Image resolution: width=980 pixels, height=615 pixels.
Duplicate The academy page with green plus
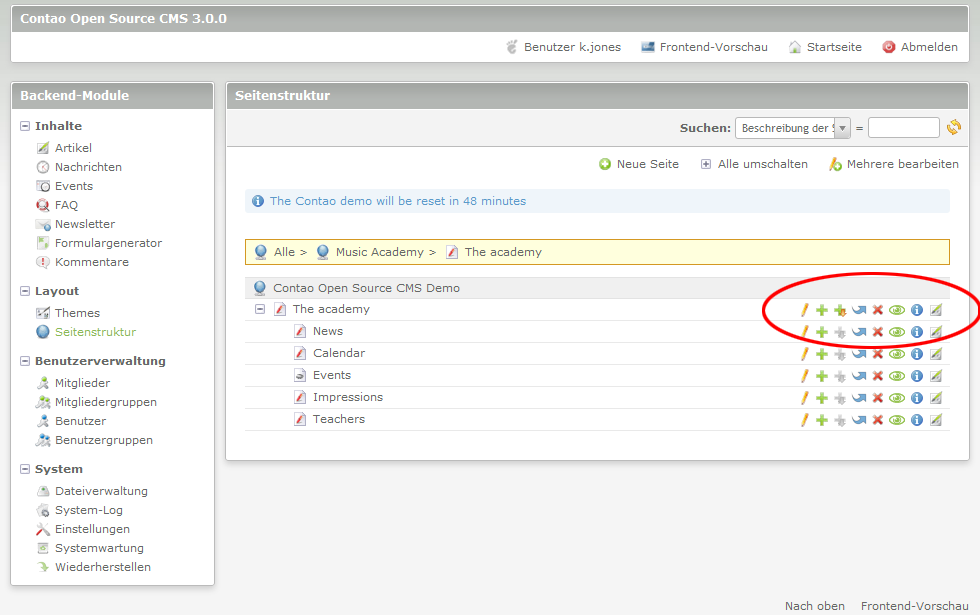pos(822,310)
